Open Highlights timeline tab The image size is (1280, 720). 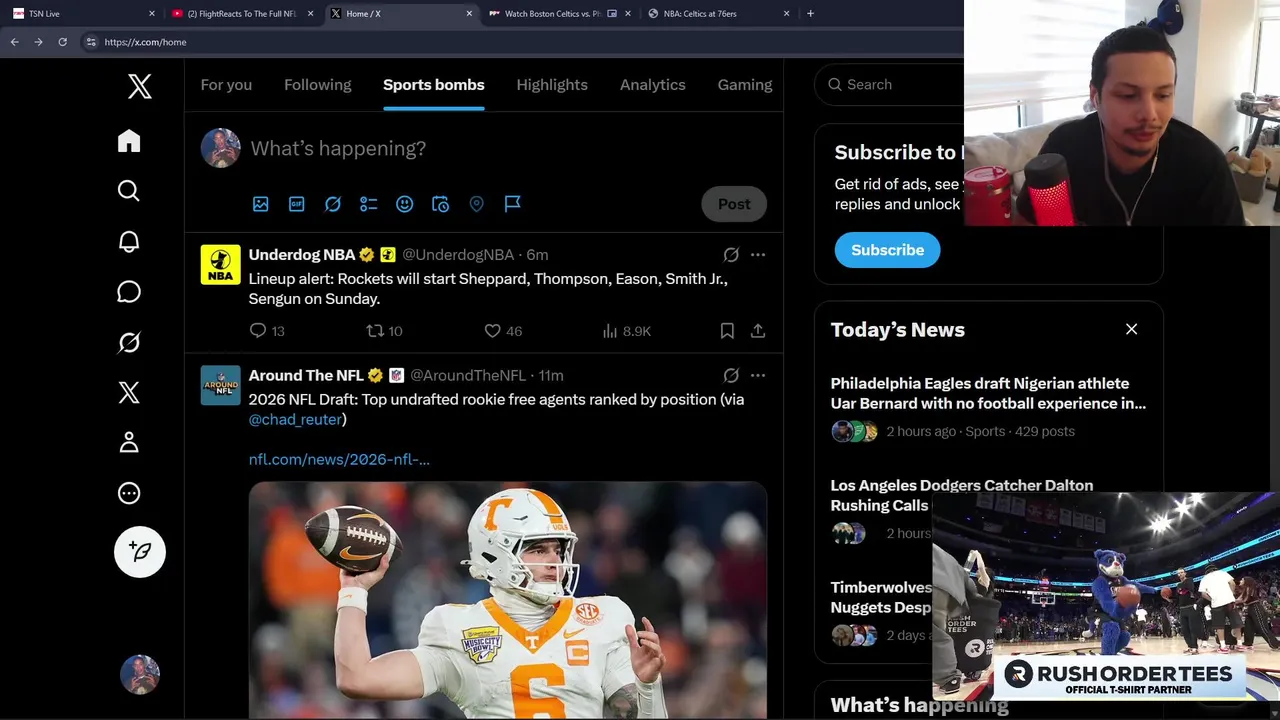552,85
